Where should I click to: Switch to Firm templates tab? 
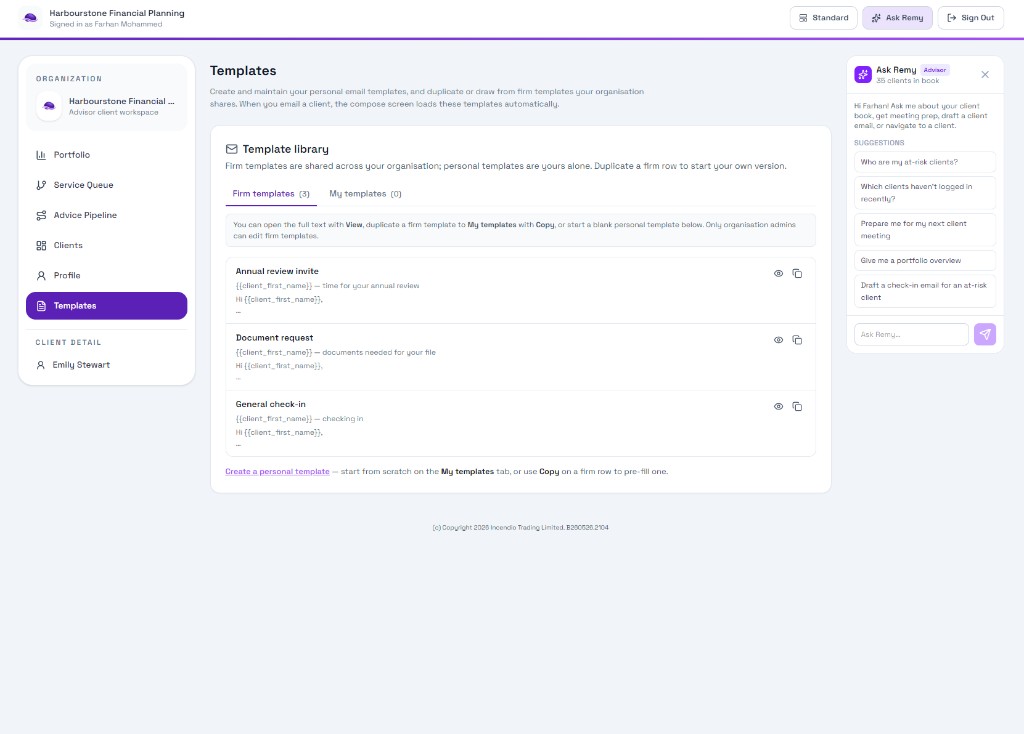coord(271,194)
